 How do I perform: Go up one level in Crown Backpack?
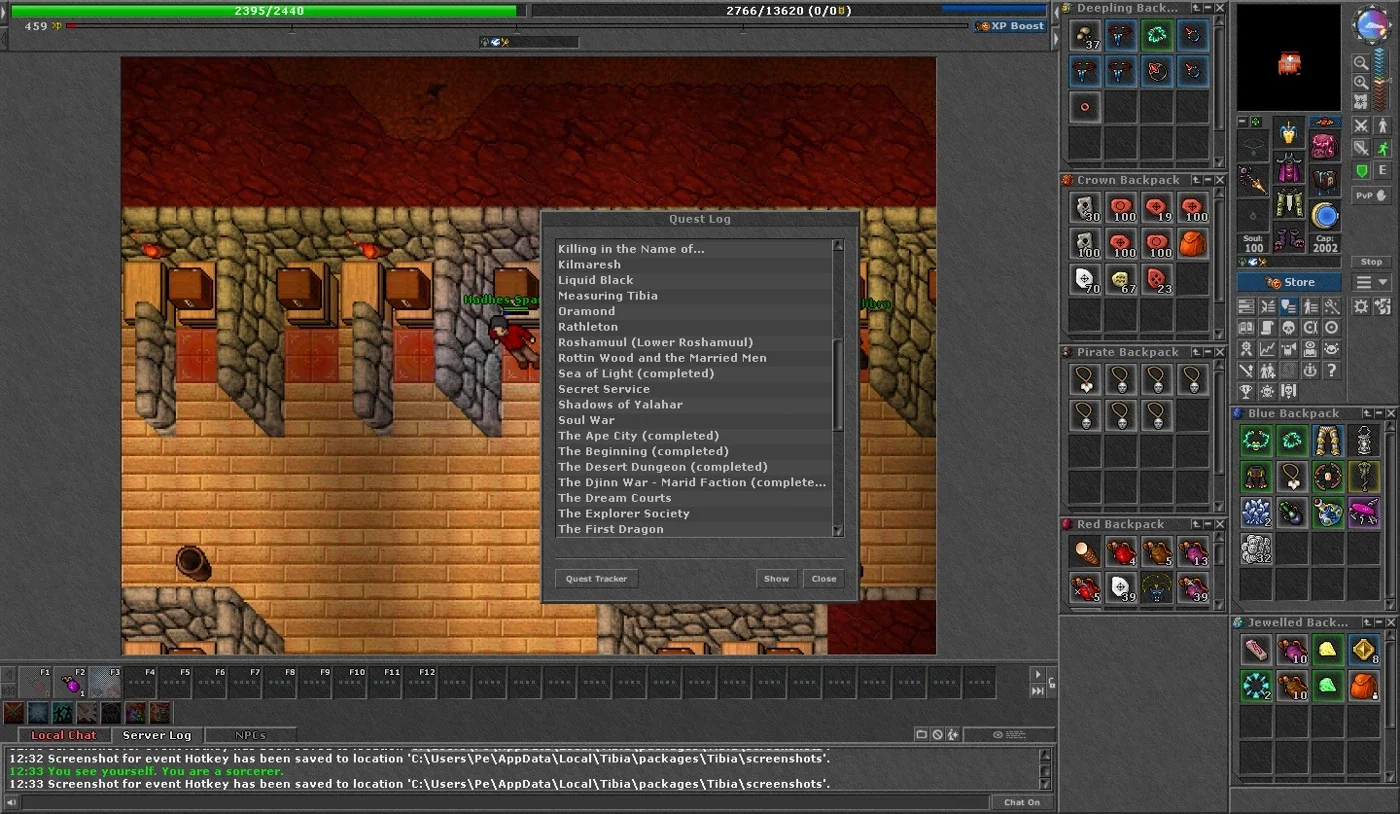(x=1196, y=180)
